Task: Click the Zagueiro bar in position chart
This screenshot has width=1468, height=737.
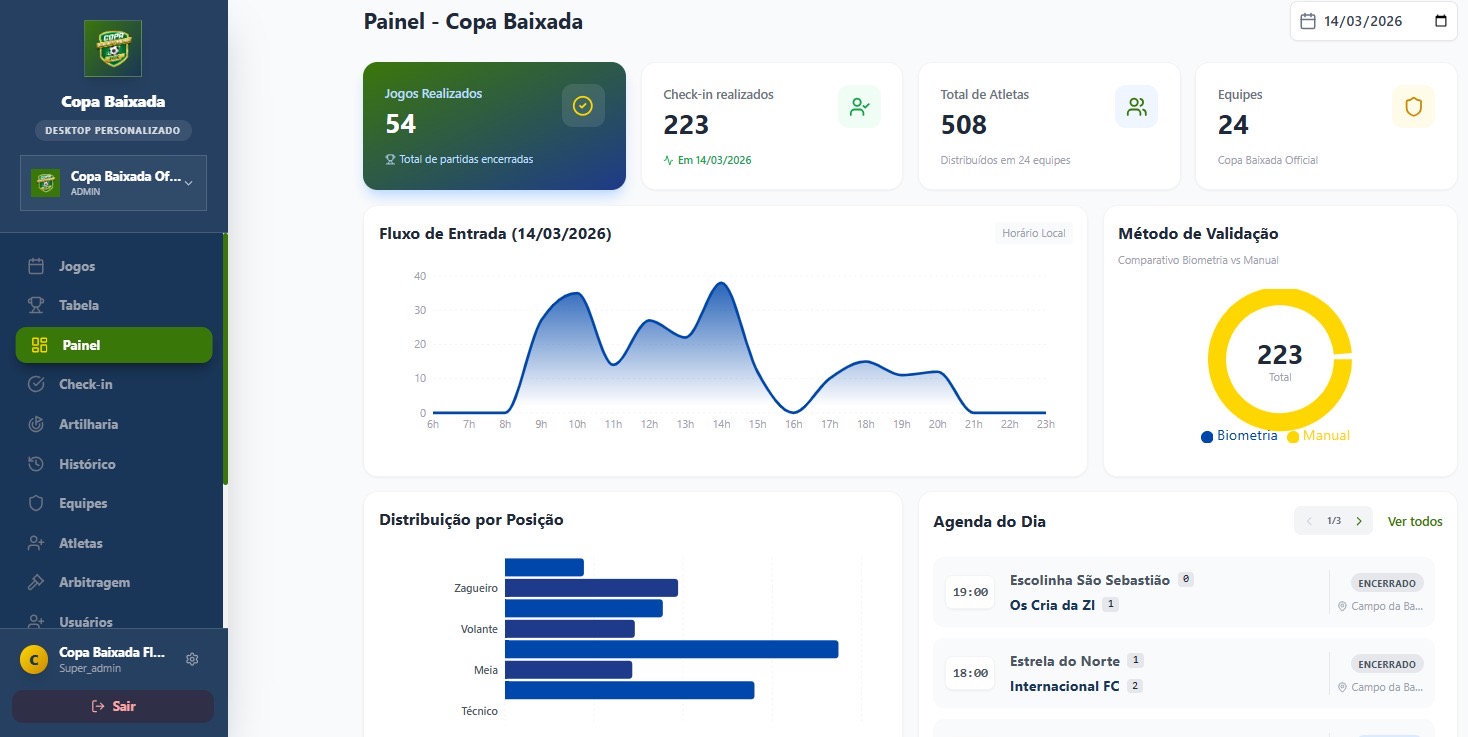Action: pos(591,588)
